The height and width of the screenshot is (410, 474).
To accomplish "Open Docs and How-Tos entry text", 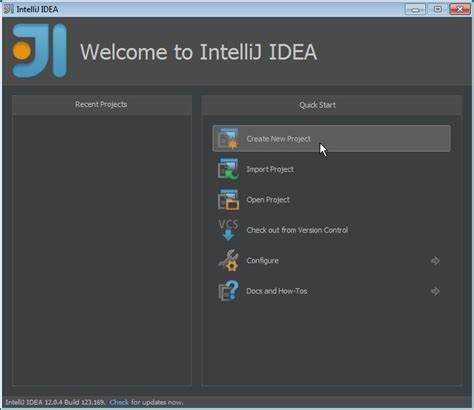I will (277, 291).
